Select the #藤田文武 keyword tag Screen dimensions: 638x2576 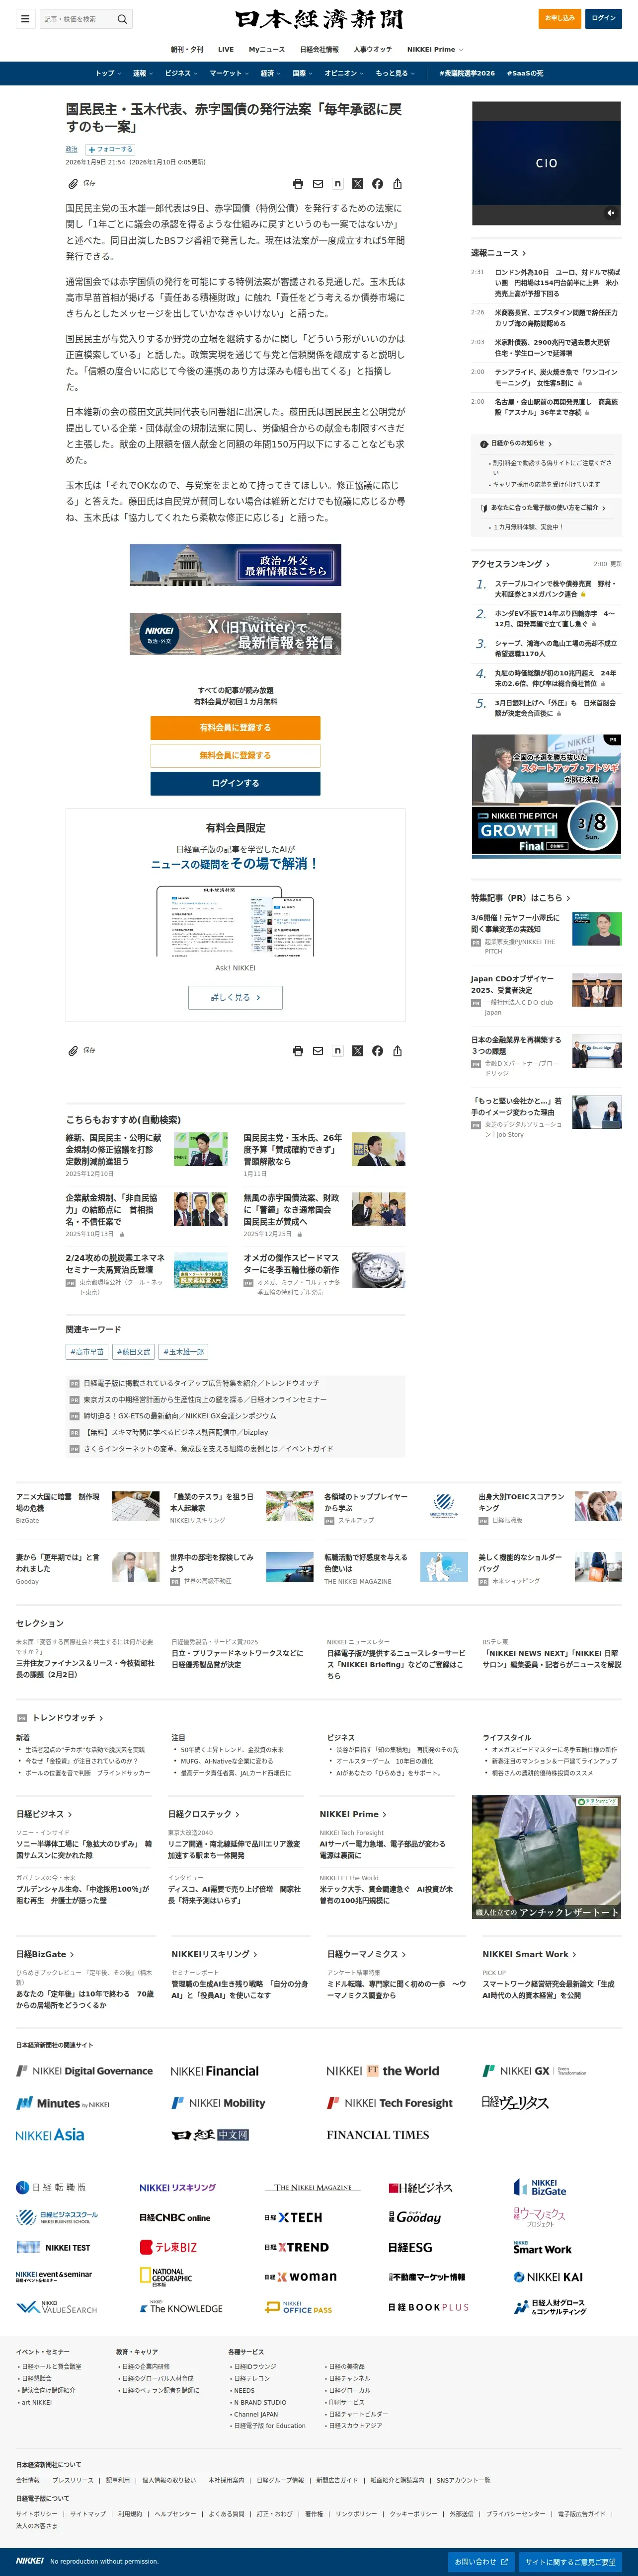(133, 1352)
